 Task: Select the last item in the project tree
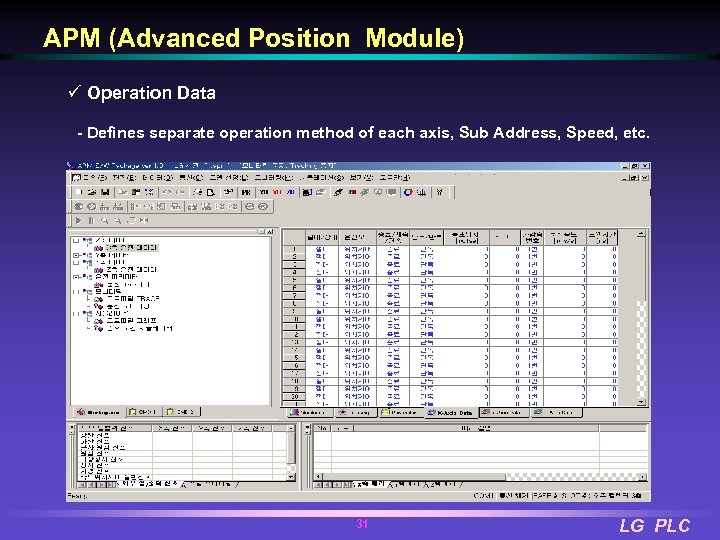coord(140,329)
